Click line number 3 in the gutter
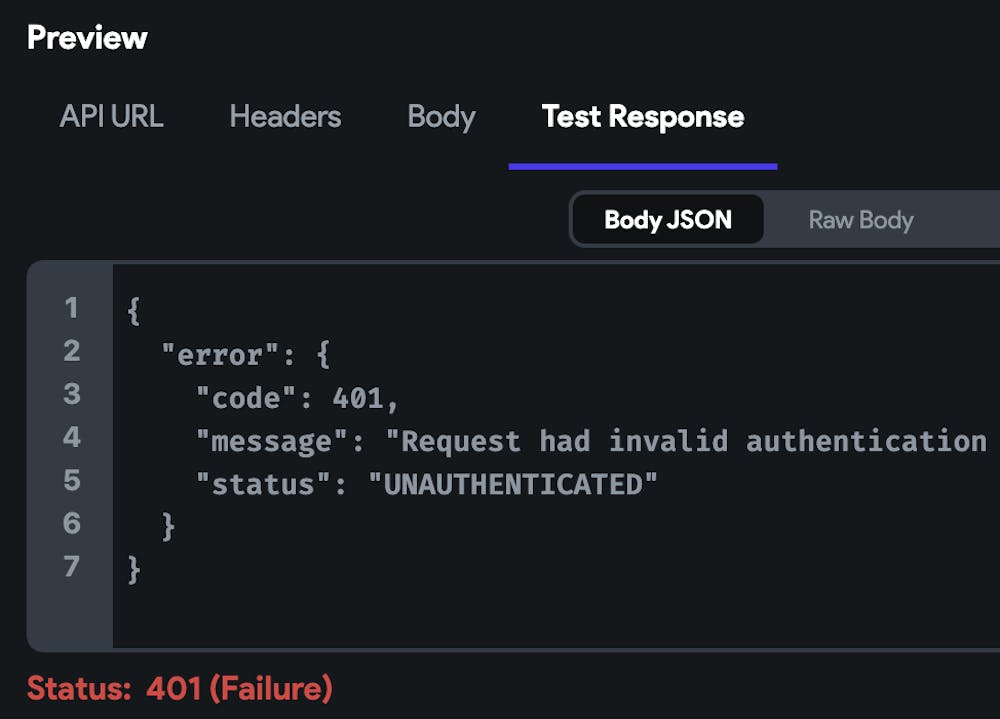This screenshot has width=1000, height=719. point(71,394)
